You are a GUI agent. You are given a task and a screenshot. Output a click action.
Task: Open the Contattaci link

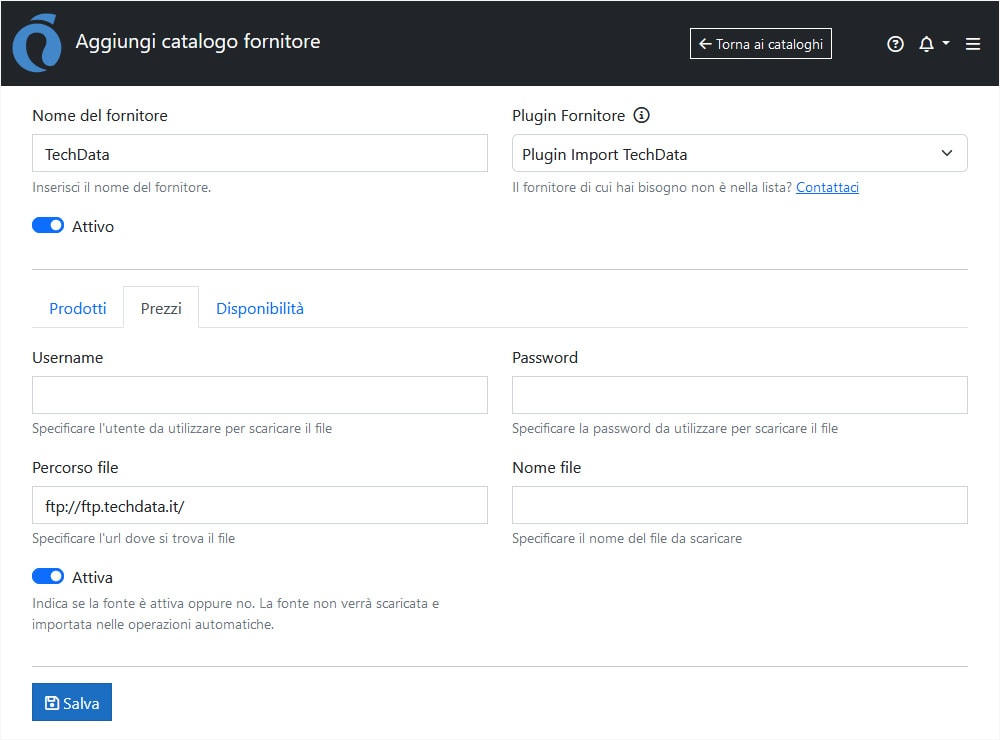[827, 187]
